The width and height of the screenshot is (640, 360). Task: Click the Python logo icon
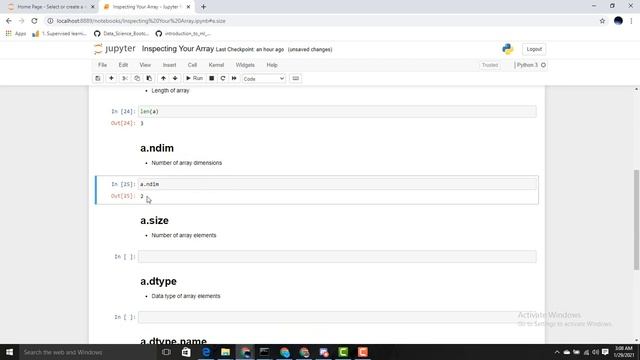[508, 49]
